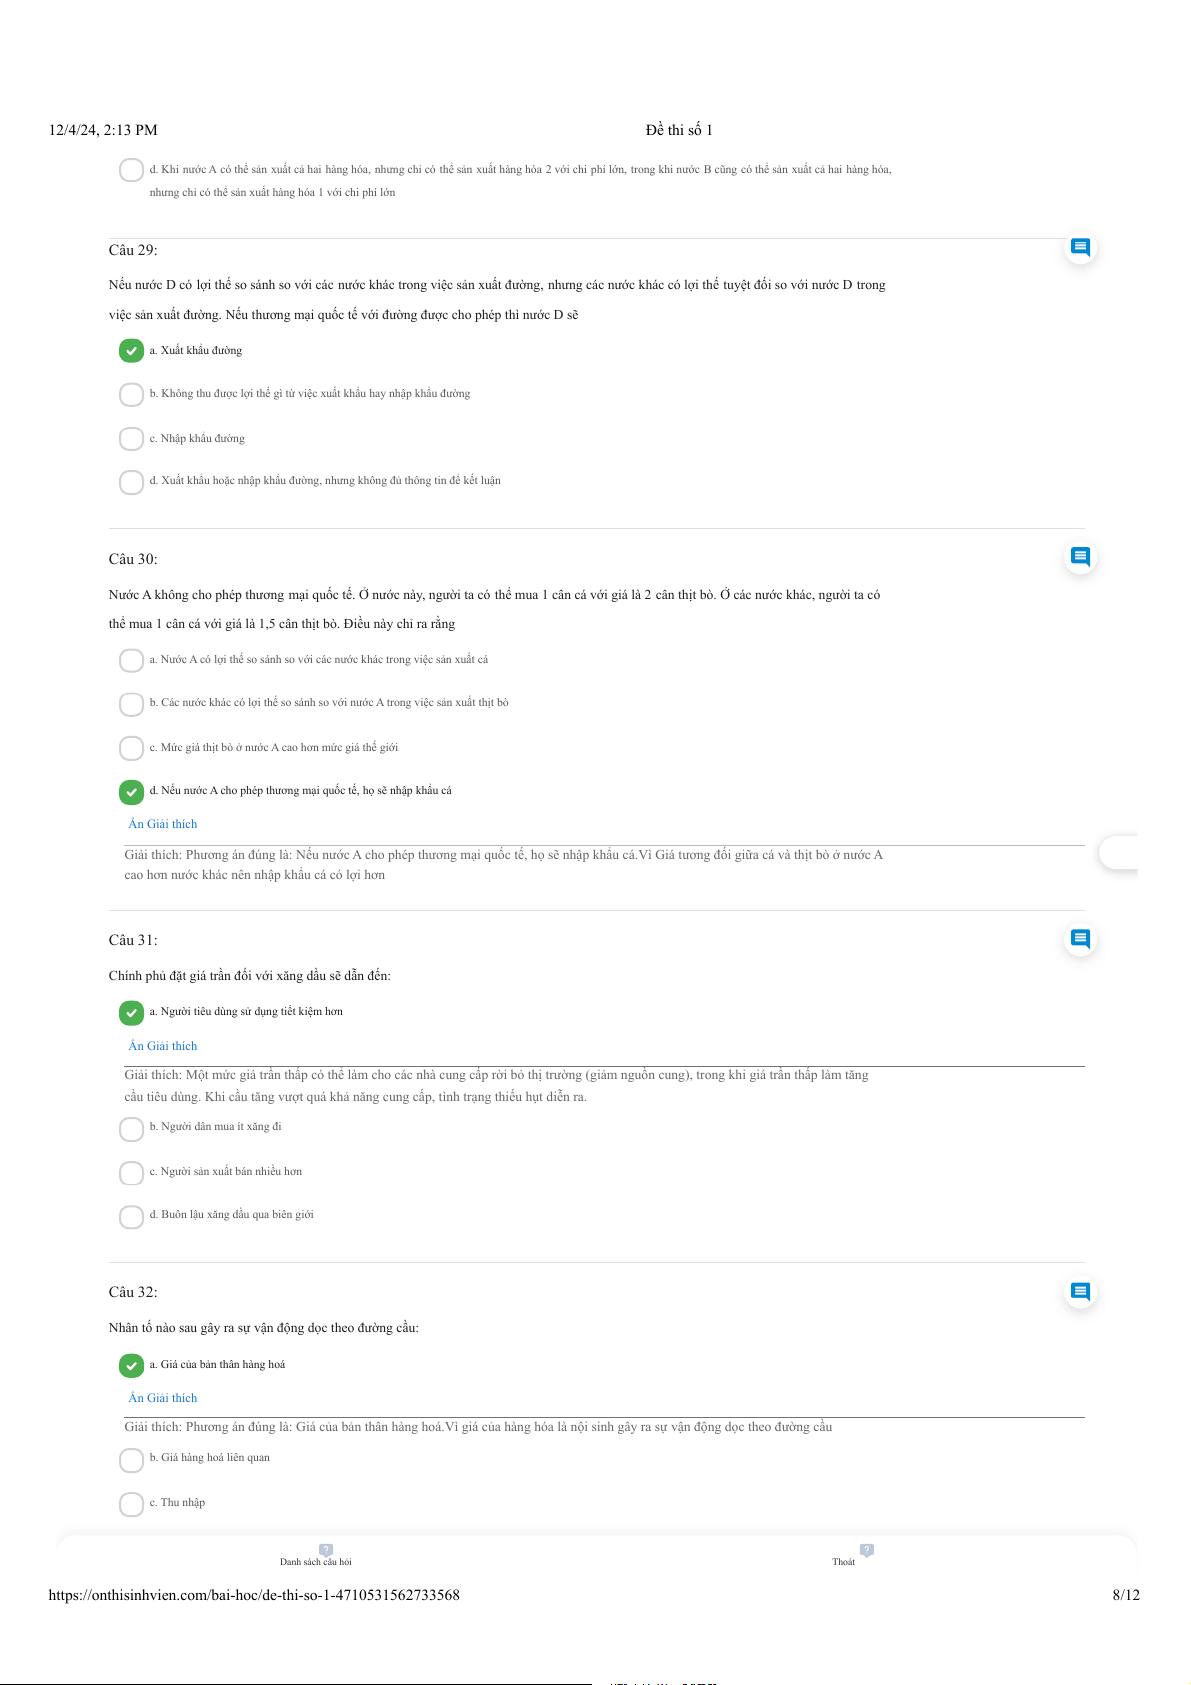Select answer 'b. Không thu được lợi thế gì'
The height and width of the screenshot is (1685, 1191).
click(x=131, y=395)
